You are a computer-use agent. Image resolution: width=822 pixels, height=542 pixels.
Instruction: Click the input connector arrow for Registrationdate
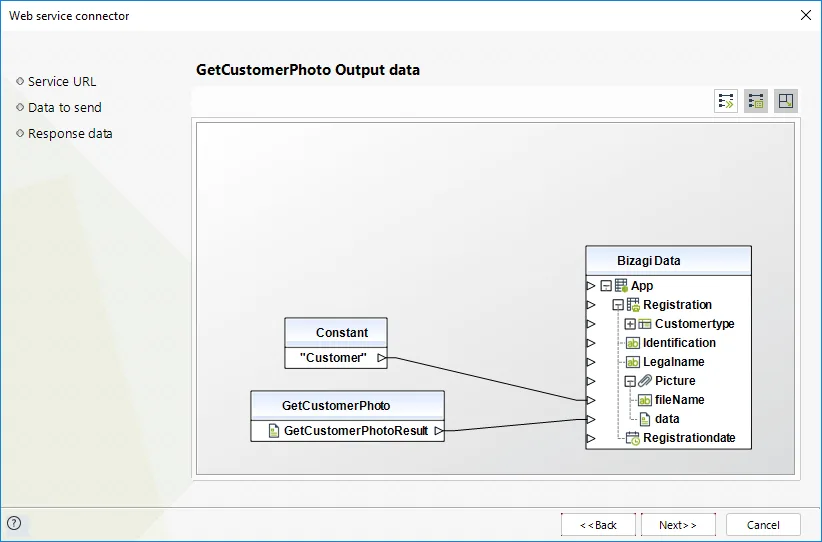591,438
